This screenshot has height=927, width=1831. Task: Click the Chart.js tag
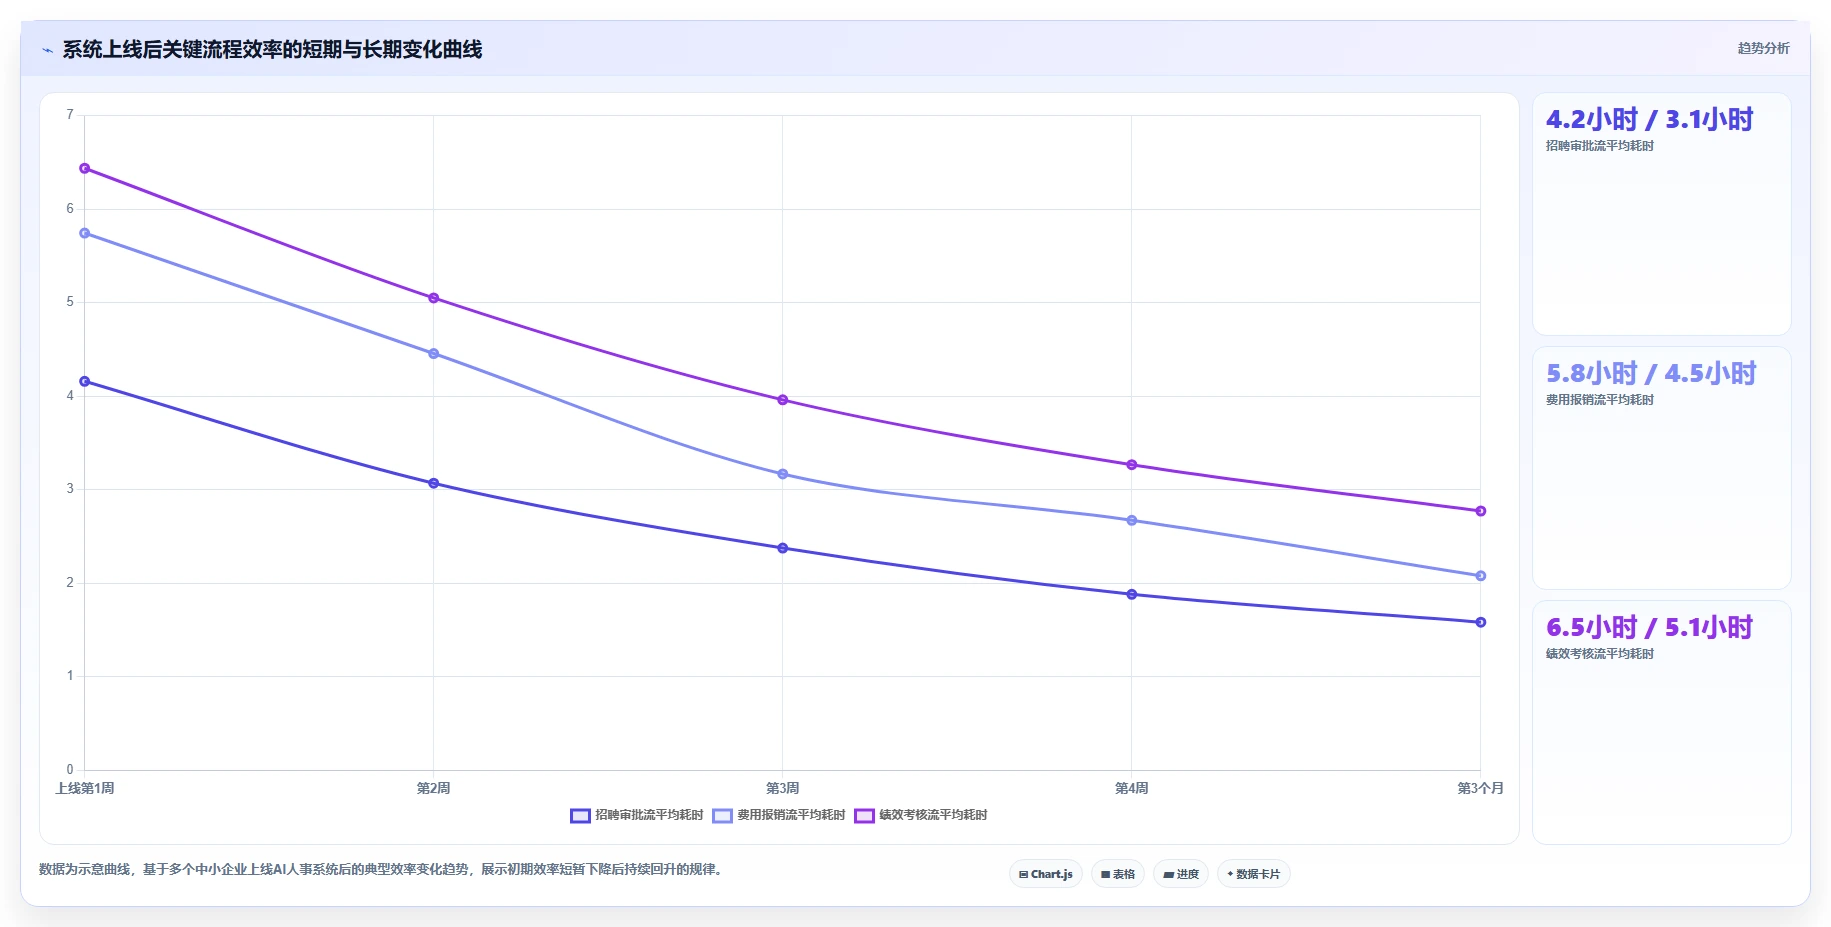pos(1046,874)
